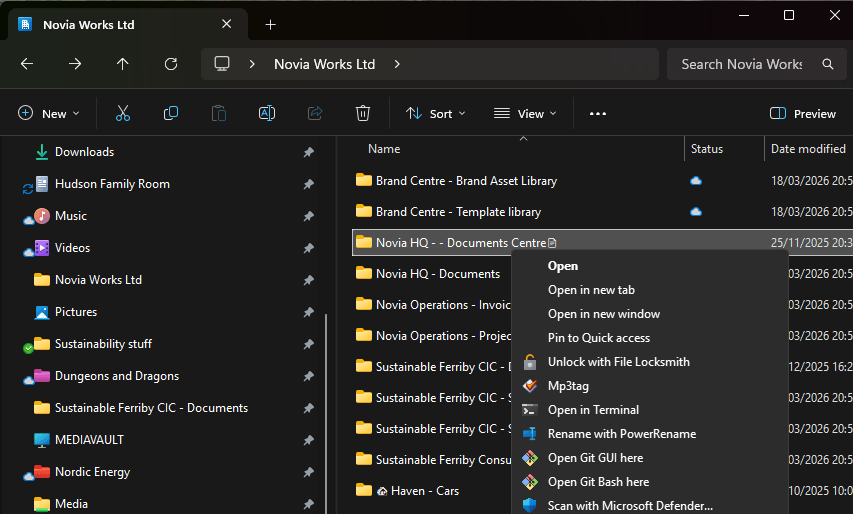This screenshot has height=514, width=853.
Task: Select Unlock with File Locksmith
Action: click(618, 362)
